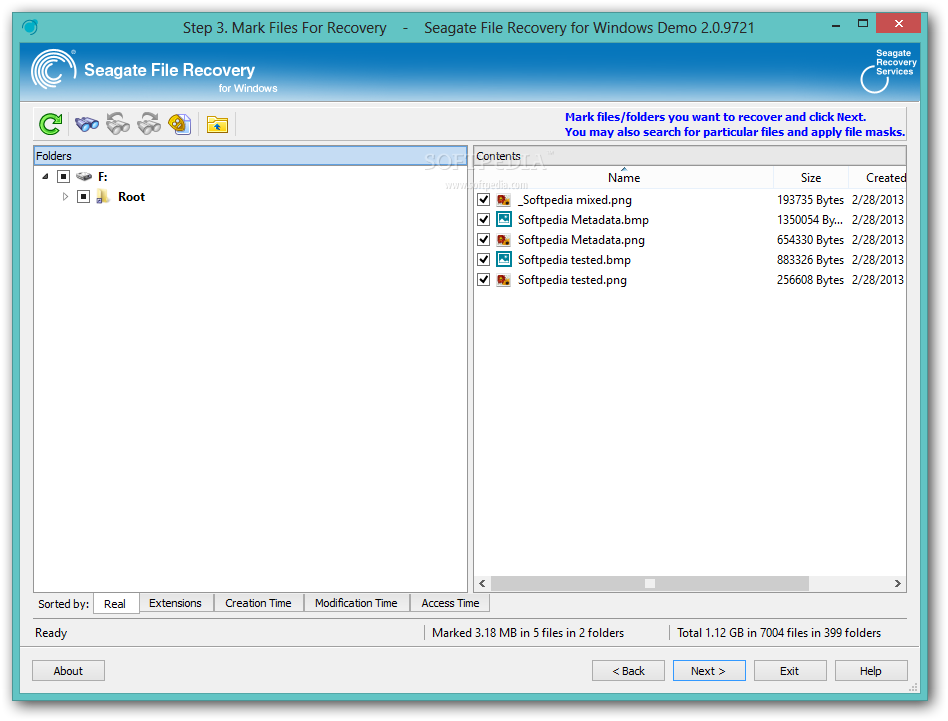Open Help with the Help button

click(x=871, y=671)
